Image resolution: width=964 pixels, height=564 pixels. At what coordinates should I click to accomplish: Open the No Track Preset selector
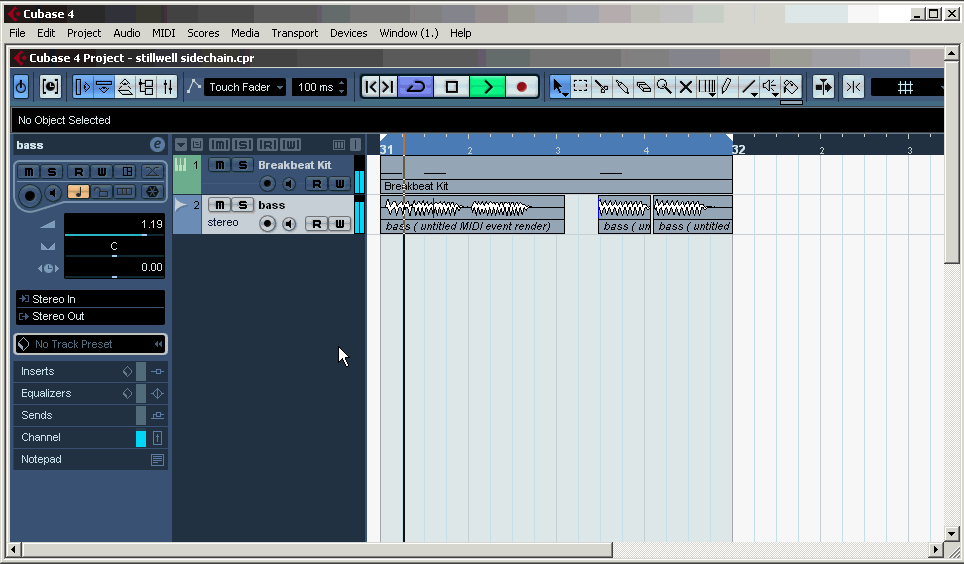(90, 344)
